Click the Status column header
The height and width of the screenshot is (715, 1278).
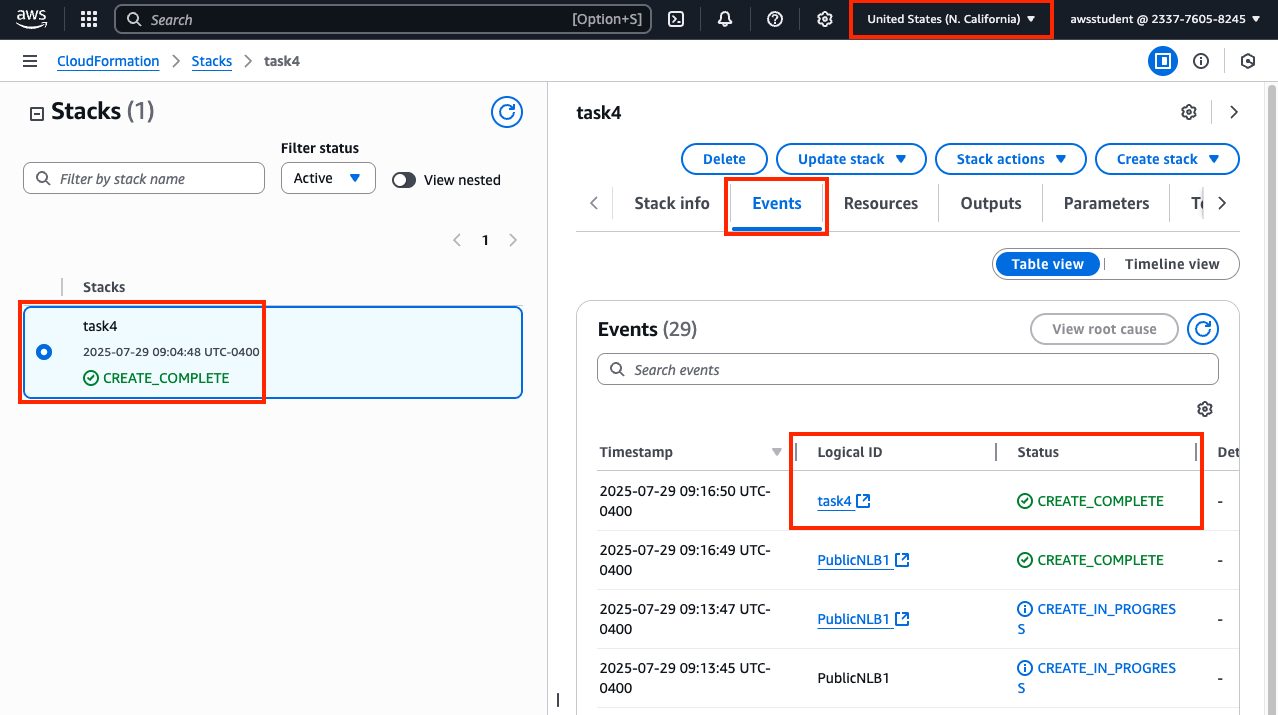point(1038,452)
